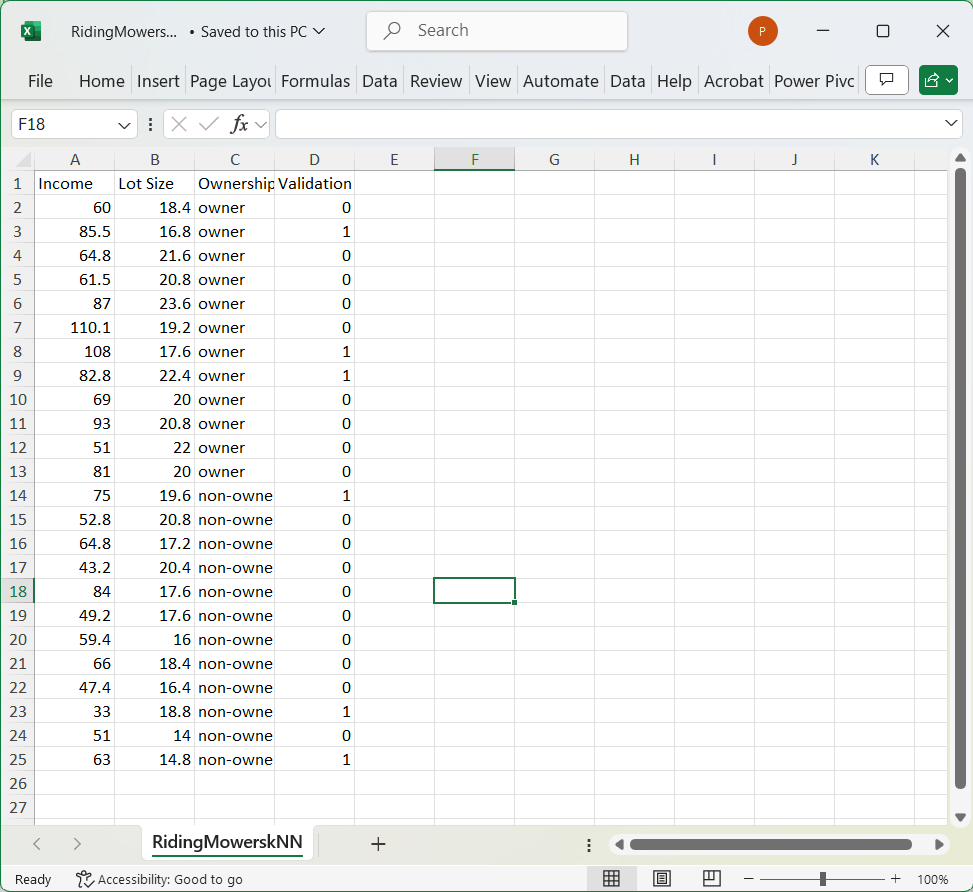Select the RidingMowerskNN sheet tab
This screenshot has height=892, width=973.
[226, 843]
